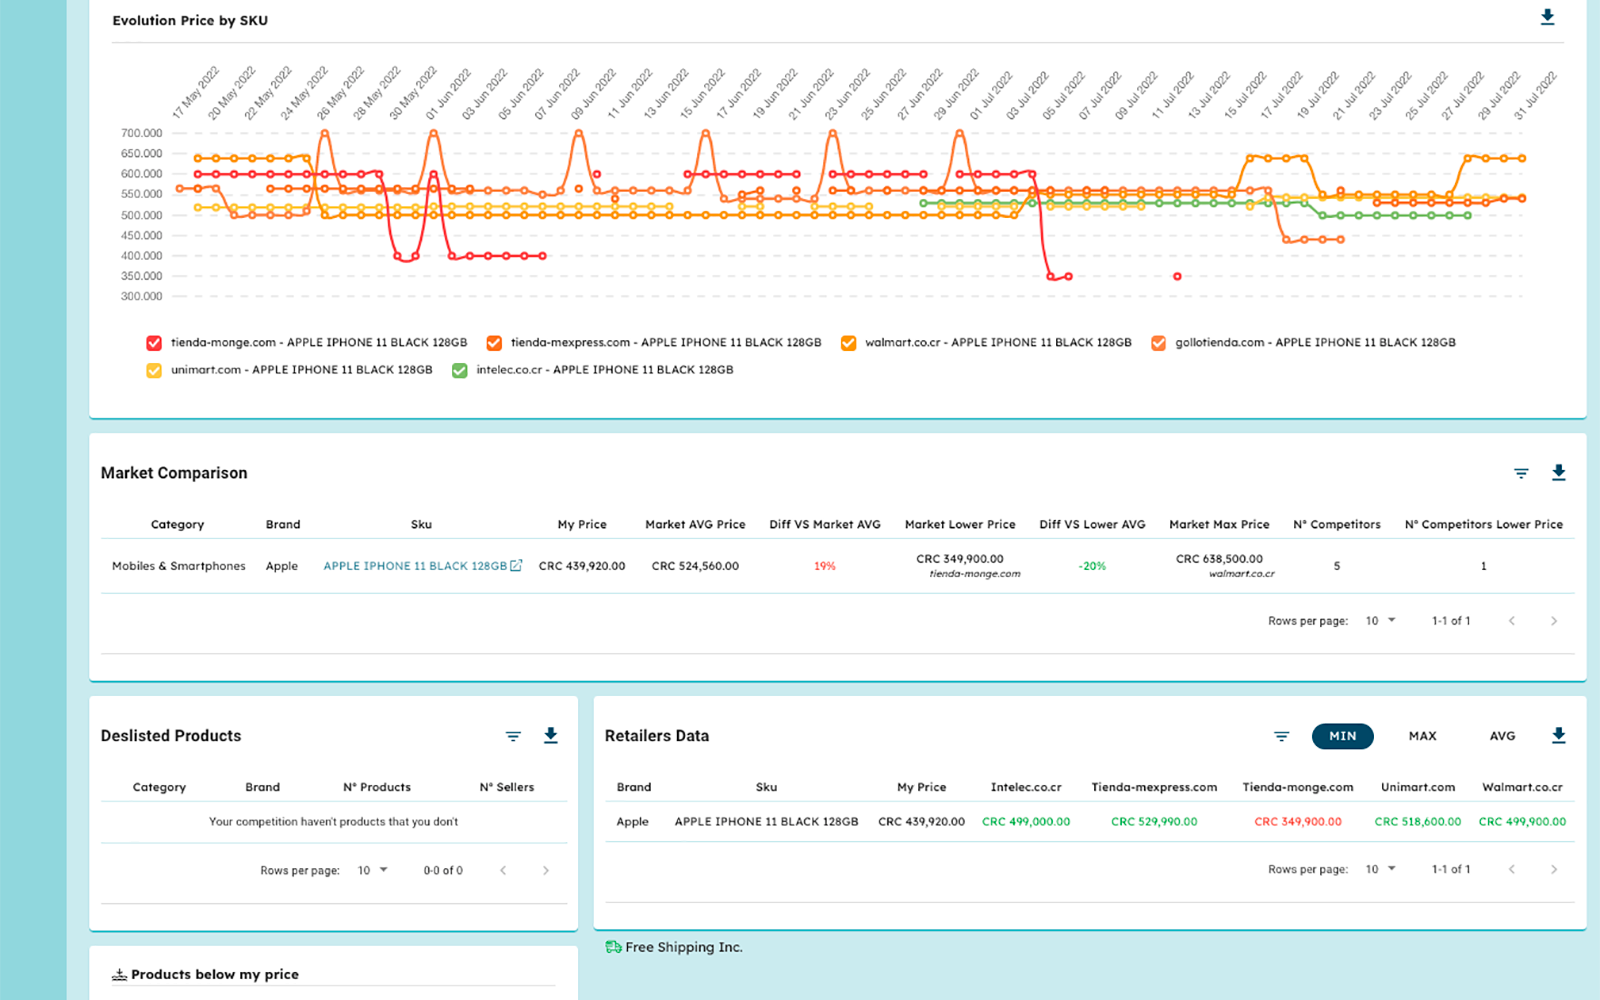This screenshot has width=1600, height=1000.
Task: Click the Mobiles & Smartphones category cell
Action: tap(179, 566)
